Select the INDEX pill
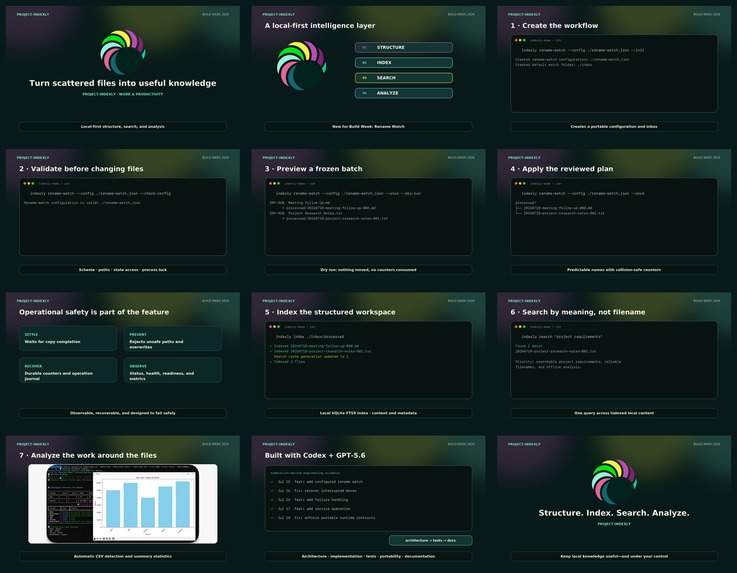The width and height of the screenshot is (737, 573). [x=404, y=63]
